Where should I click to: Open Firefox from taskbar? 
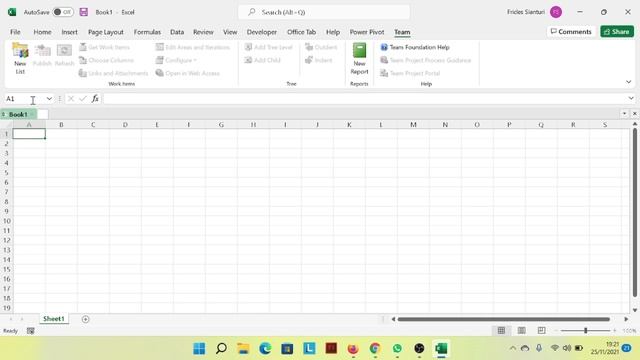tap(353, 349)
